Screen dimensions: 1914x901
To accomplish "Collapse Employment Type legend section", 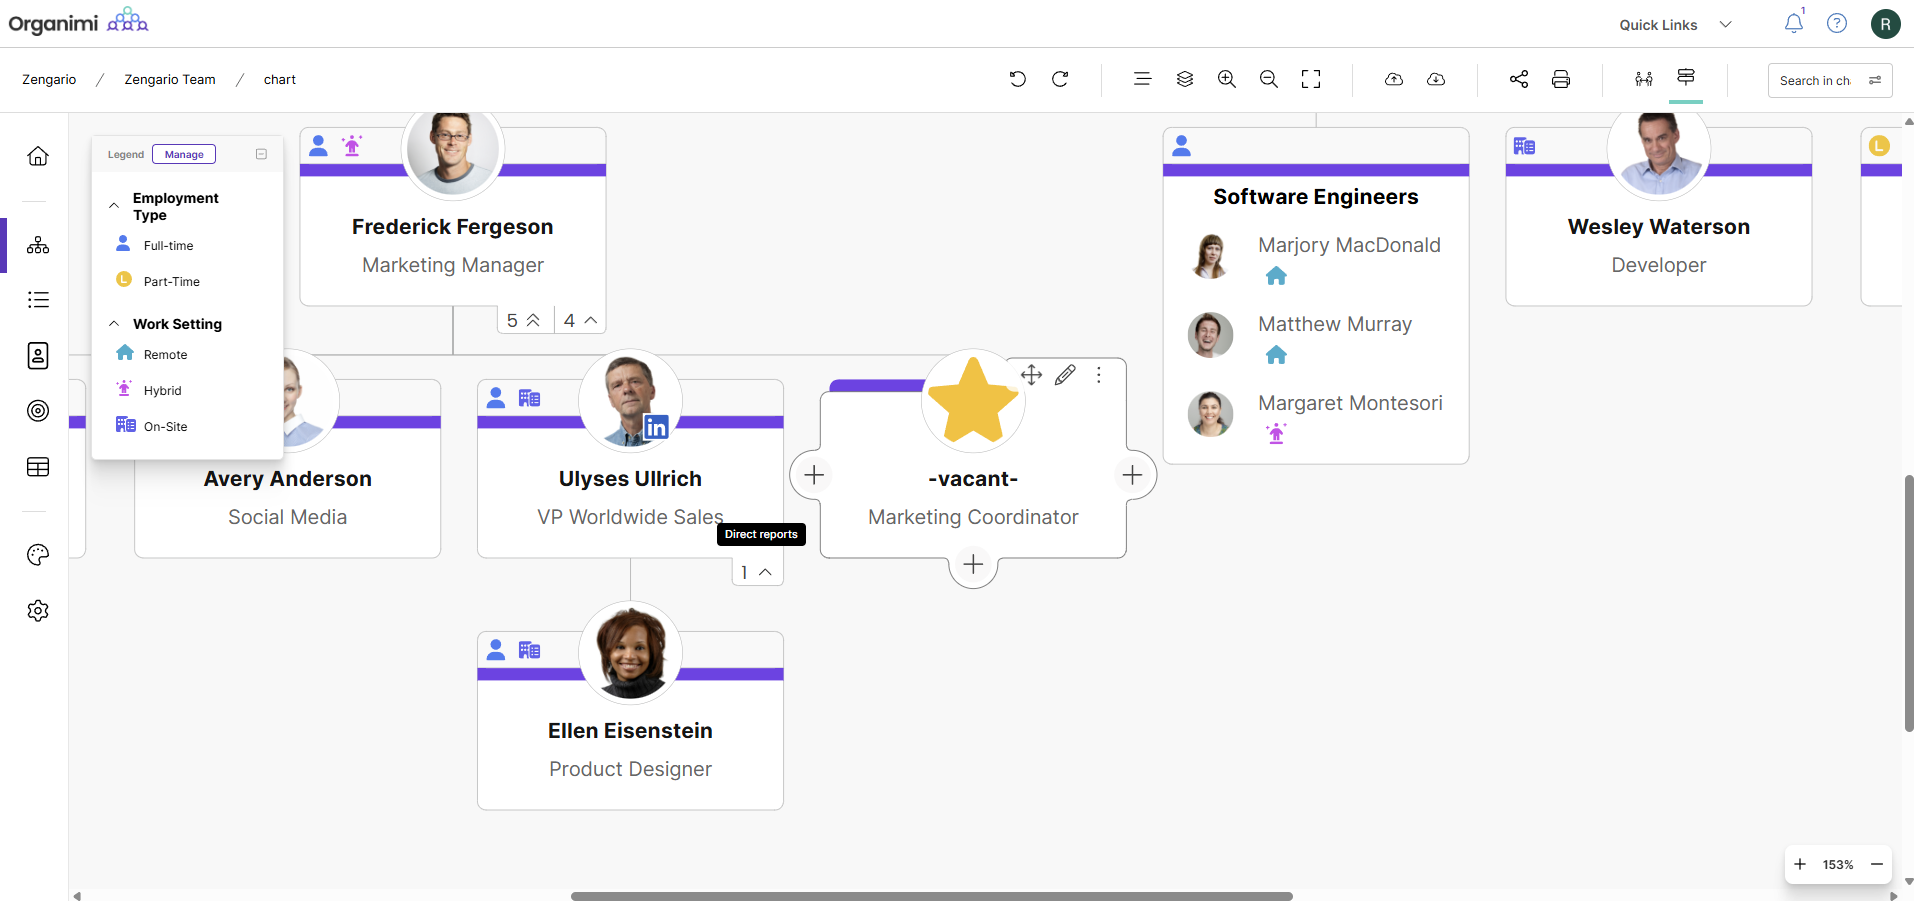I will click(x=114, y=205).
